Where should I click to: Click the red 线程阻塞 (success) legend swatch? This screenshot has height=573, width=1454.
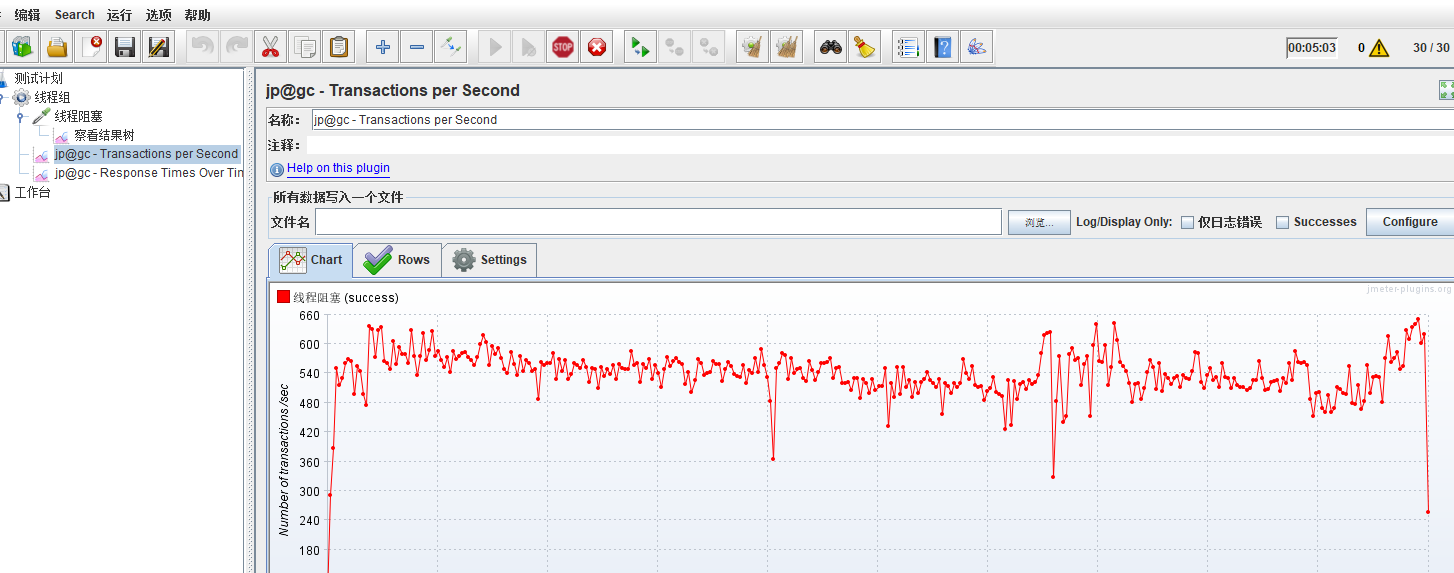[x=283, y=297]
